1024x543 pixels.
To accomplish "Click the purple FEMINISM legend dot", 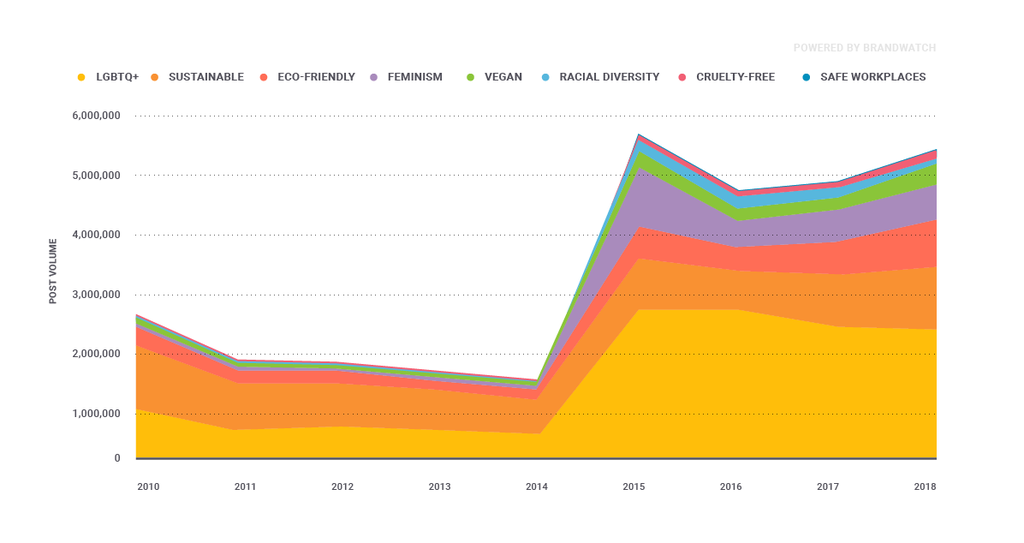I will pos(375,77).
